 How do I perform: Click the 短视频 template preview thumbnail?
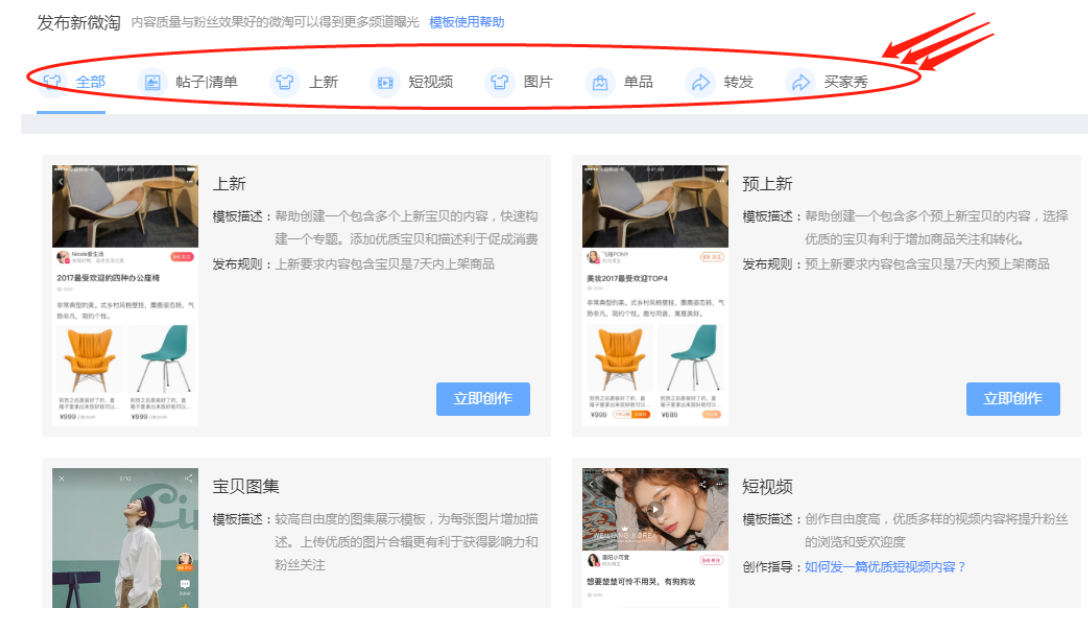[655, 538]
